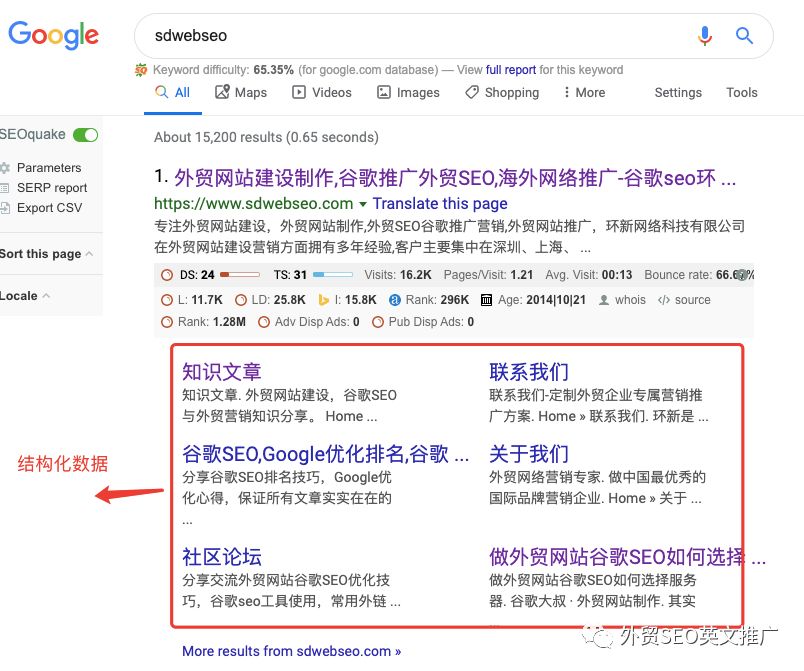The height and width of the screenshot is (671, 804).
Task: Click the Age archive icon
Action: 487,300
